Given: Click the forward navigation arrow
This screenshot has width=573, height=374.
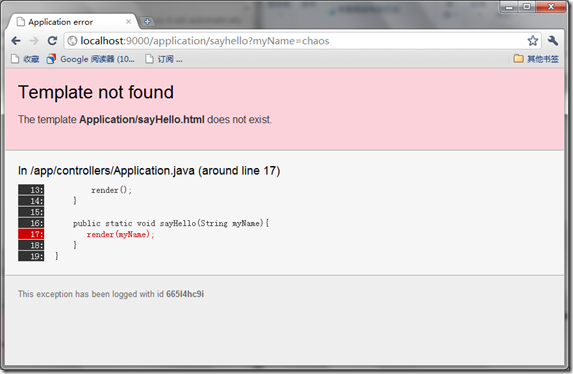Looking at the screenshot, I should (34, 41).
